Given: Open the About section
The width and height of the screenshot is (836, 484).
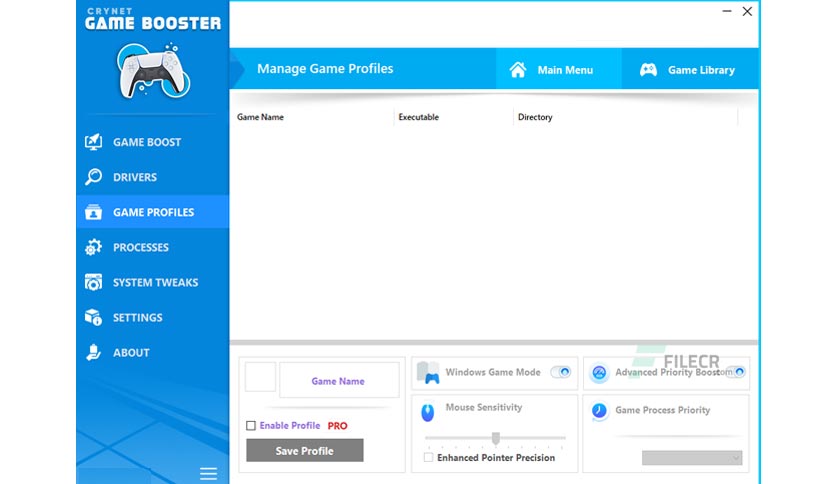Looking at the screenshot, I should [x=153, y=353].
